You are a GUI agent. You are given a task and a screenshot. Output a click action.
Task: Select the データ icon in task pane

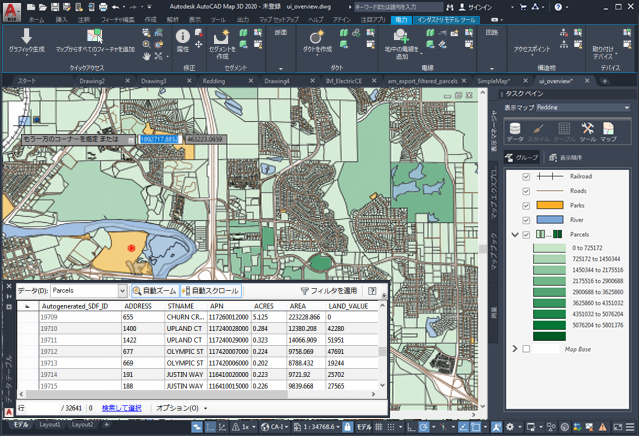tap(514, 131)
